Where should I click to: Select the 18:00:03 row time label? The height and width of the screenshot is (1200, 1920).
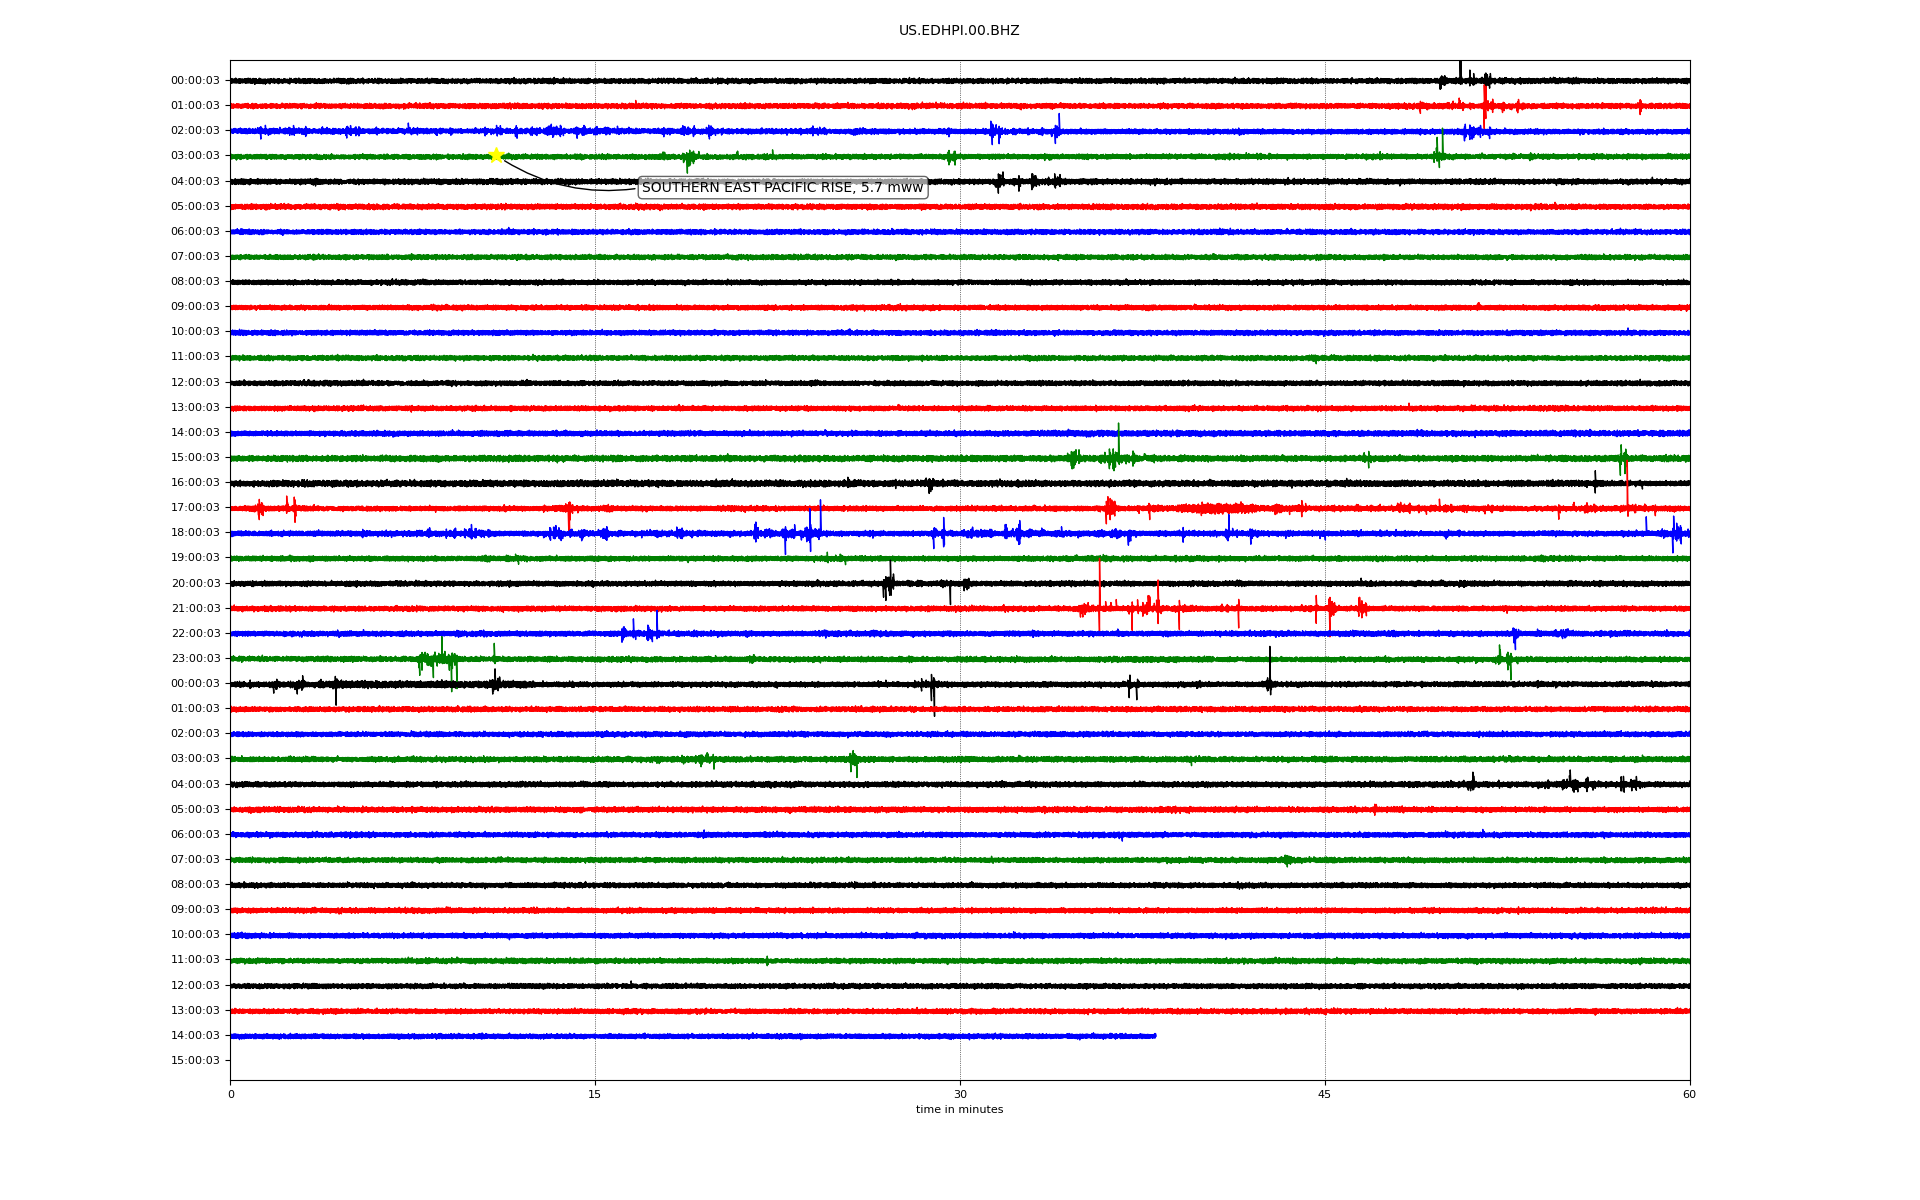[195, 533]
